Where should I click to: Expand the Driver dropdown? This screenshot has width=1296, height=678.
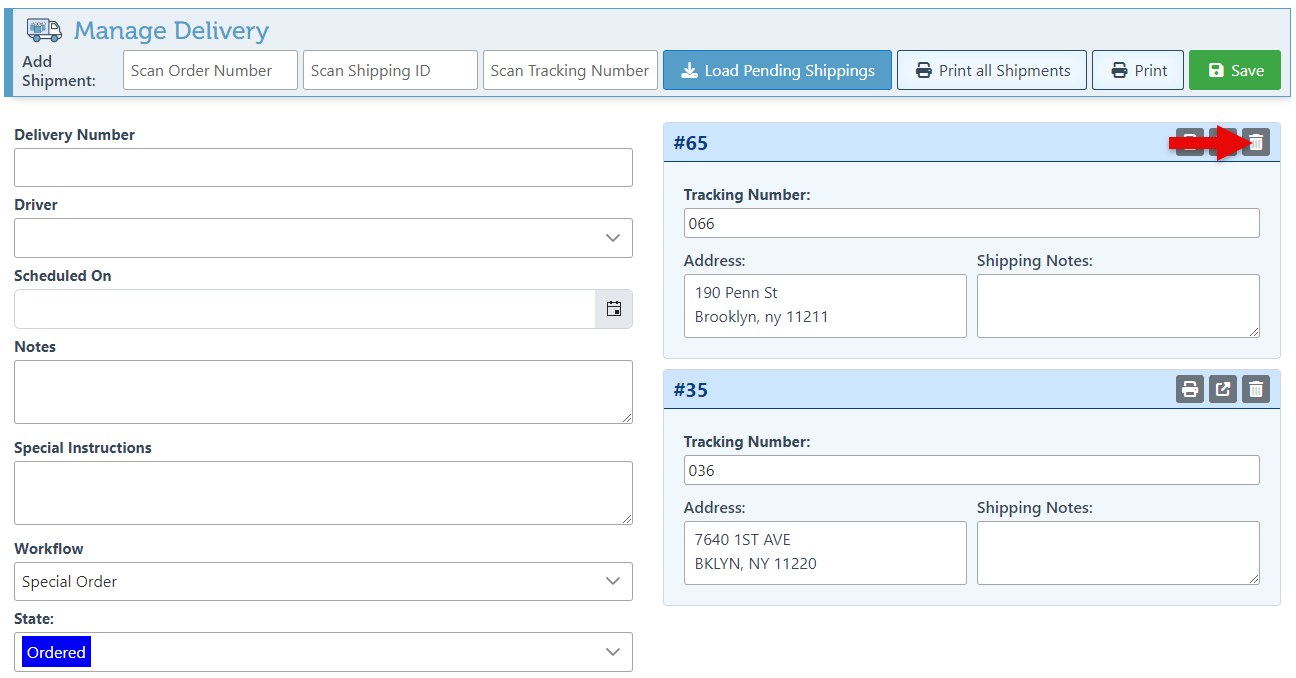pos(323,238)
